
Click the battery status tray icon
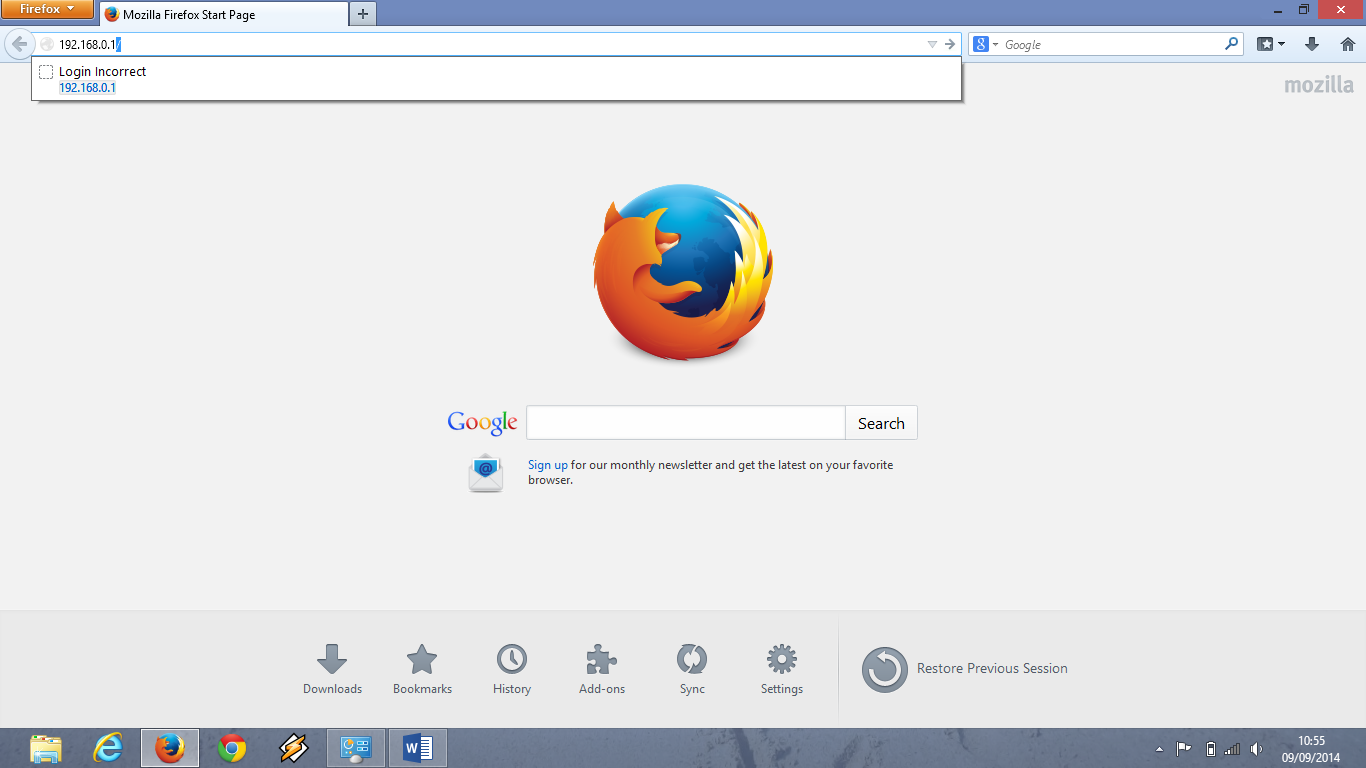coord(1210,749)
